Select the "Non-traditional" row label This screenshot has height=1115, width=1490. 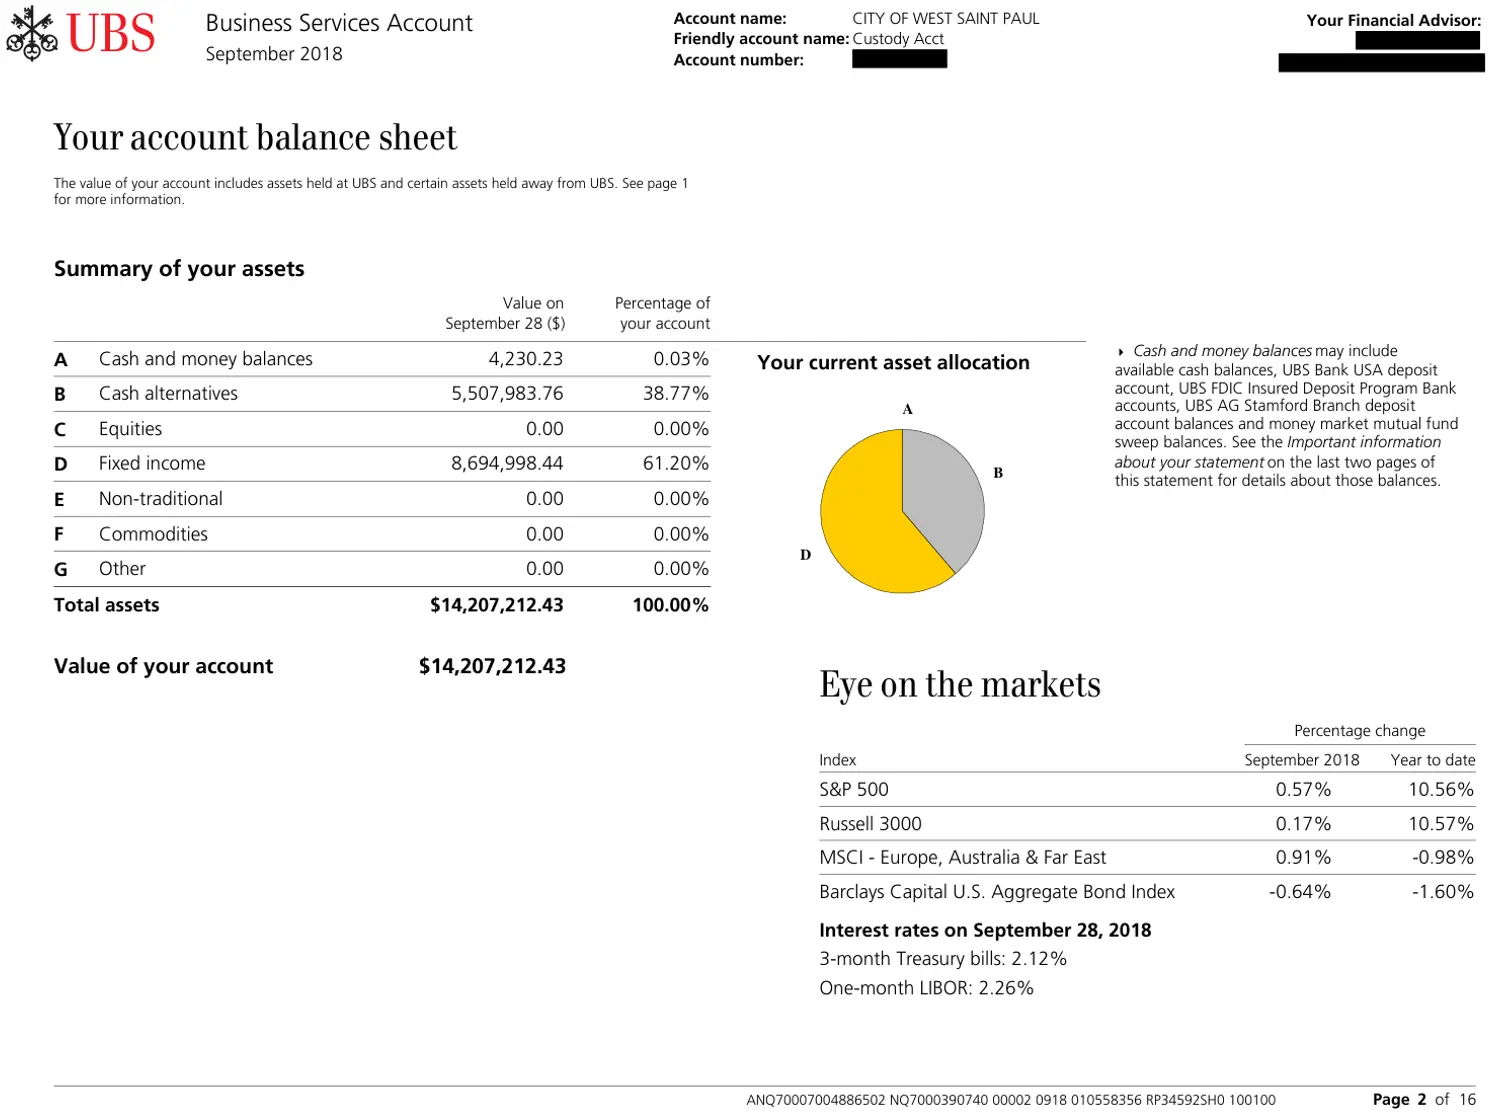coord(161,499)
